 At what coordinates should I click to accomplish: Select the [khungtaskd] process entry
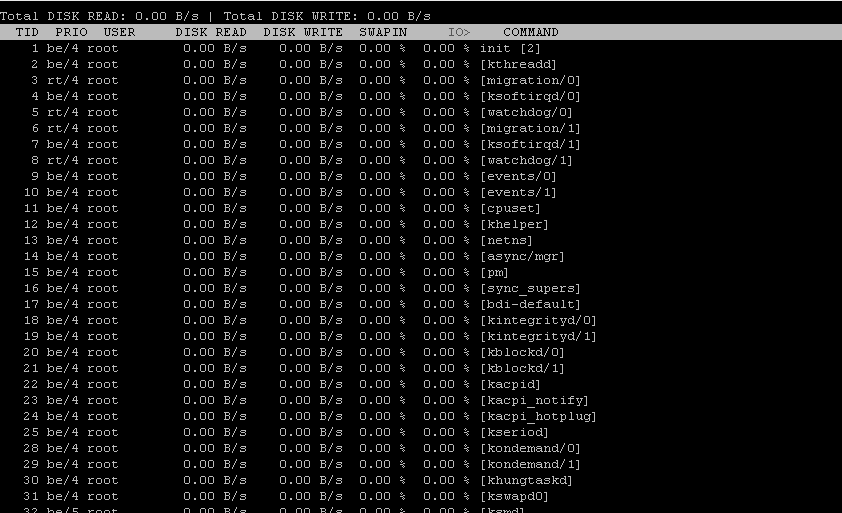pos(526,480)
